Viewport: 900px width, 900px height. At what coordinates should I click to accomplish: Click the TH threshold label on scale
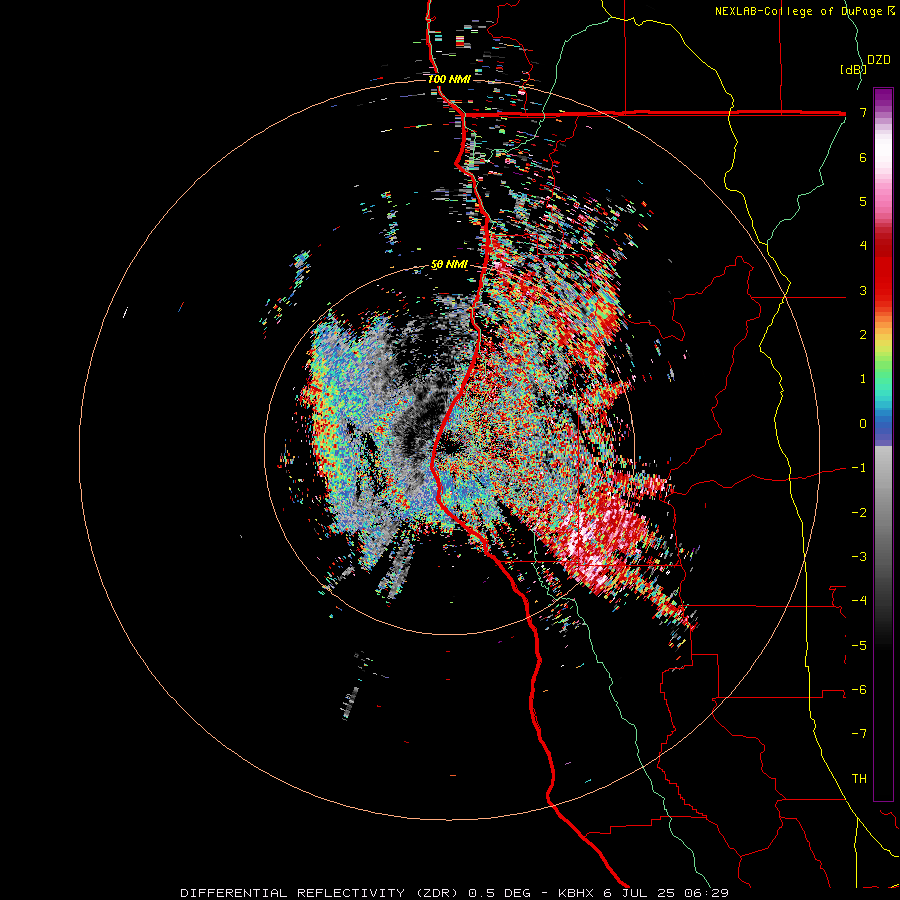859,779
